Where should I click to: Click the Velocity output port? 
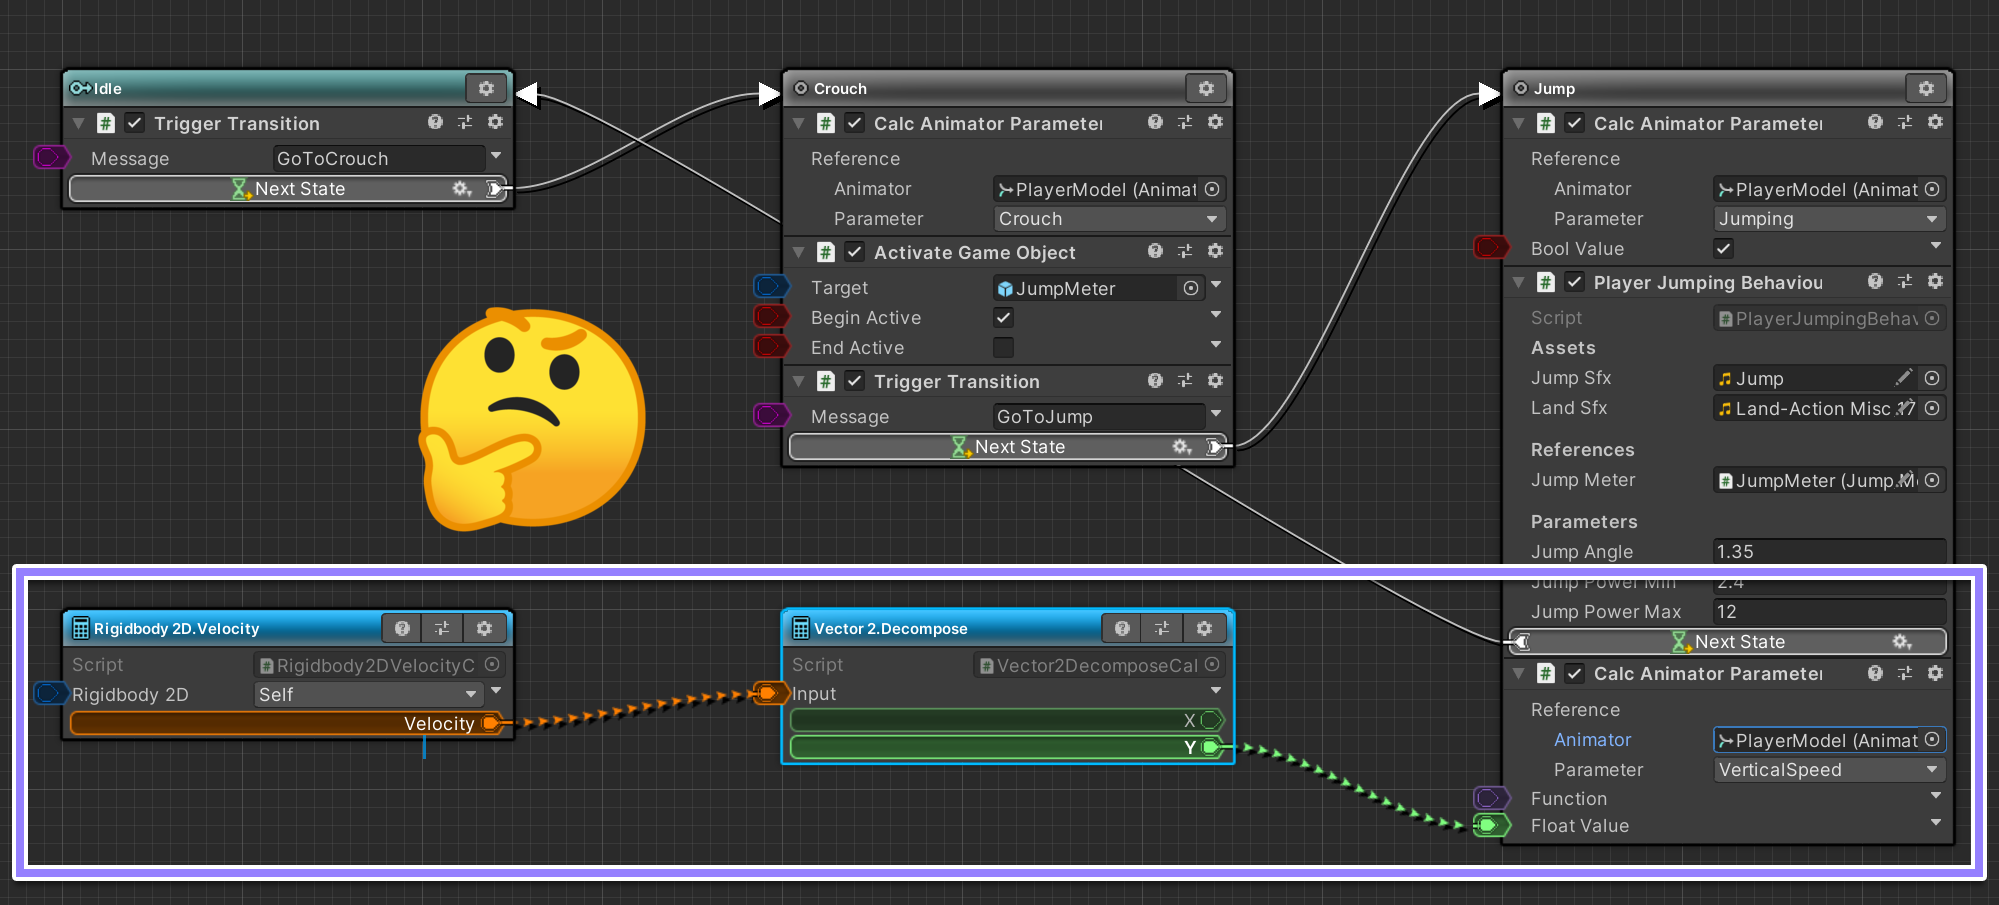[491, 723]
